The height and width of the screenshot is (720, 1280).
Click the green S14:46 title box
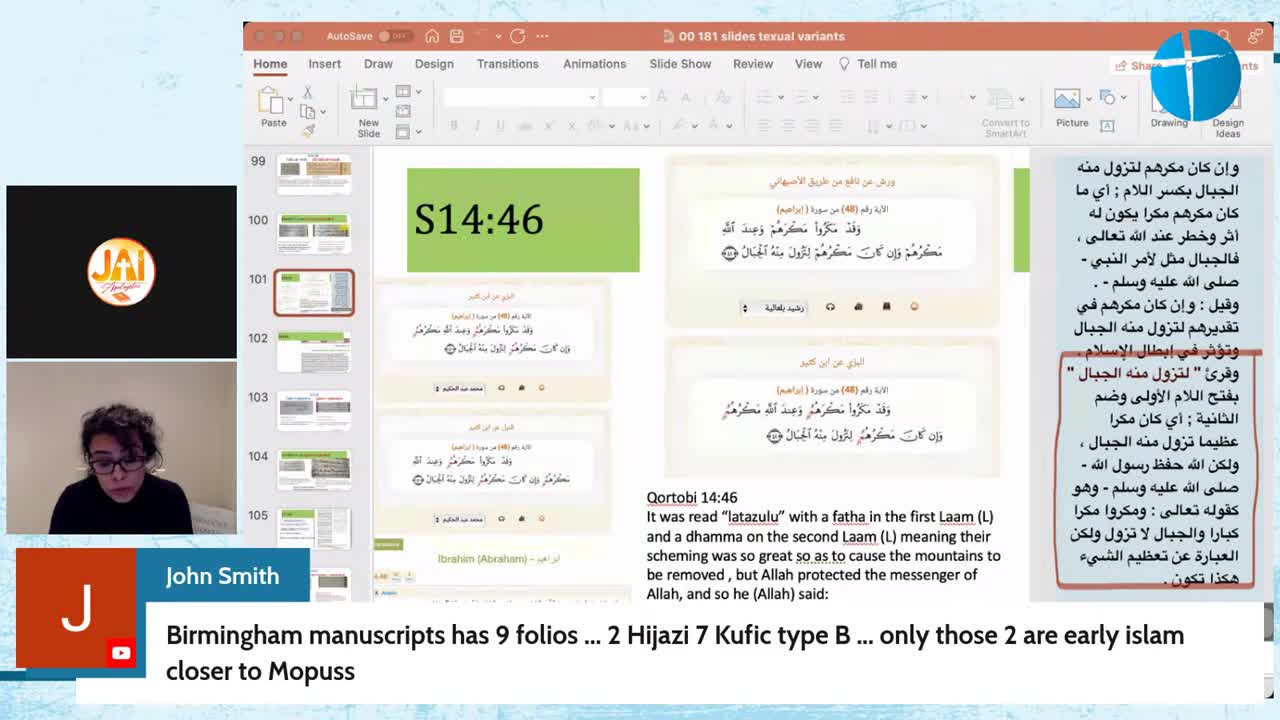(x=523, y=220)
